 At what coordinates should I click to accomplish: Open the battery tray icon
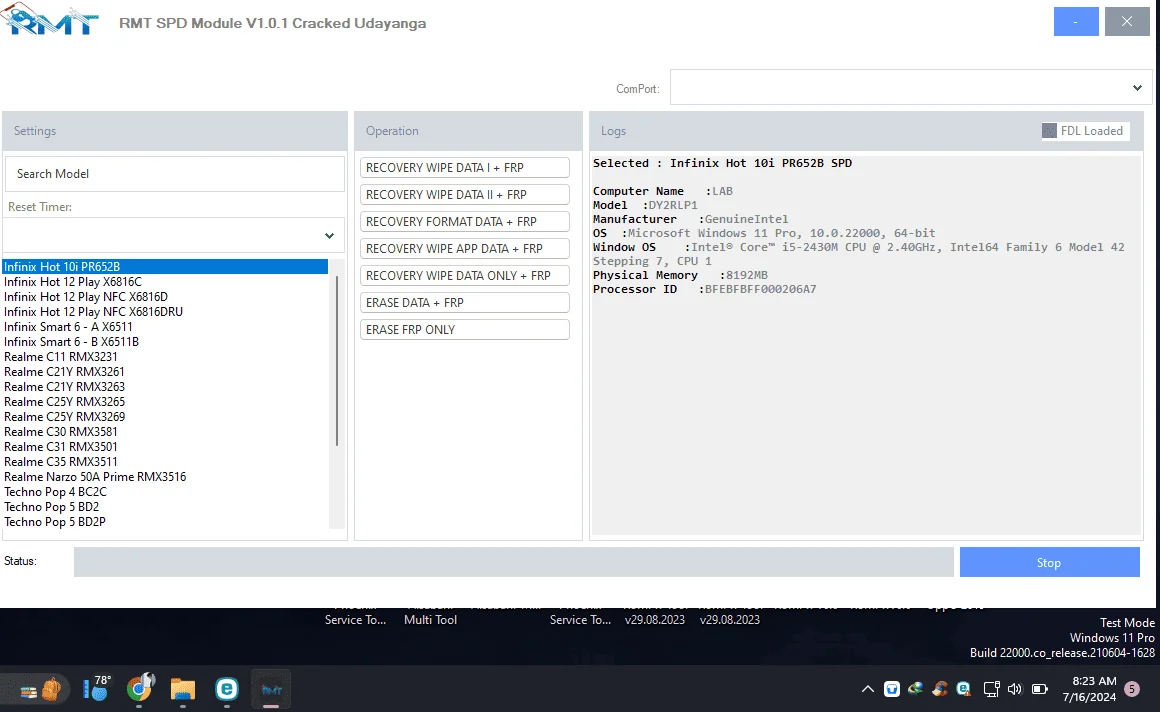click(x=1040, y=689)
